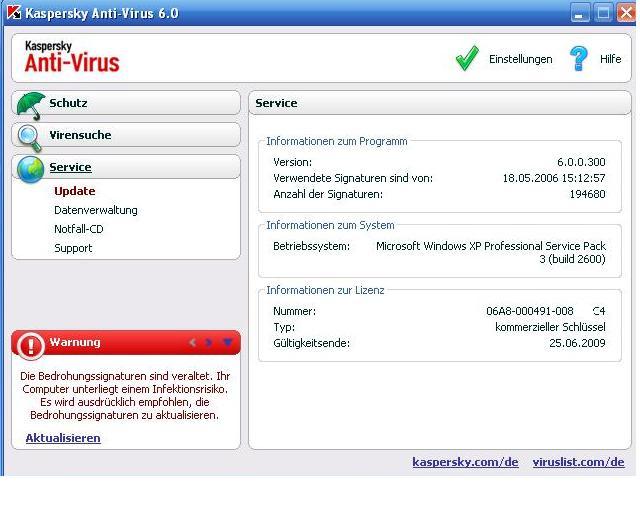Open the kaspersky.com/de link
Screen dimensions: 640x512
[465, 462]
